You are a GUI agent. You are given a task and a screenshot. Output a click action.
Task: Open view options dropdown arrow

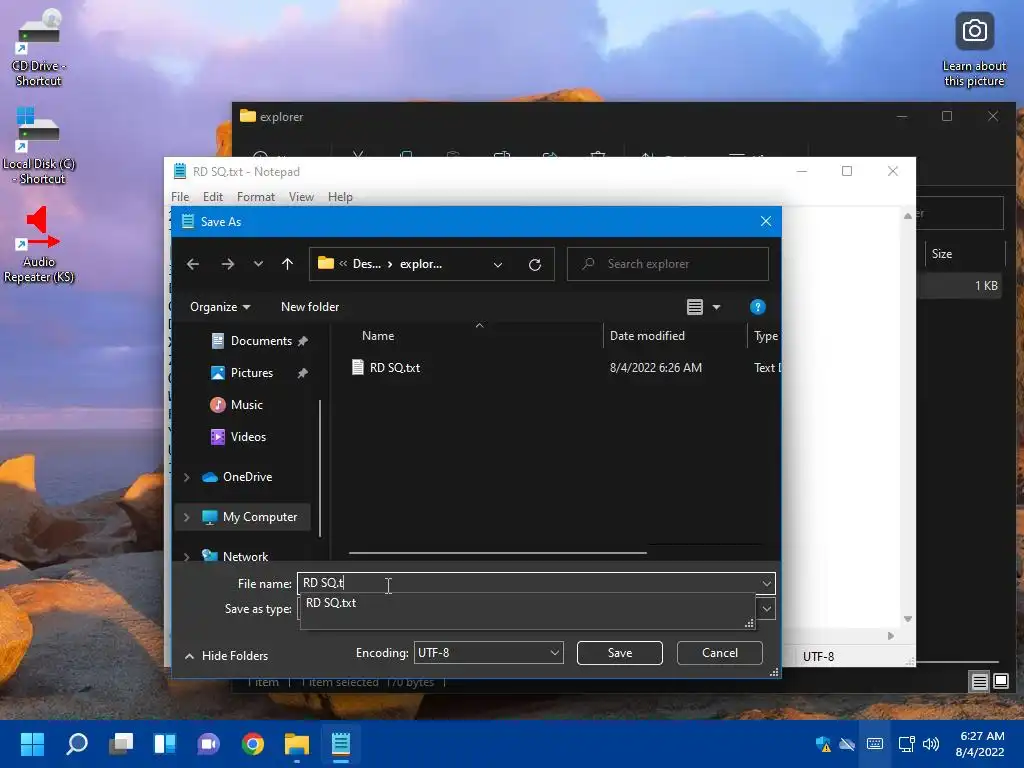[x=716, y=307]
